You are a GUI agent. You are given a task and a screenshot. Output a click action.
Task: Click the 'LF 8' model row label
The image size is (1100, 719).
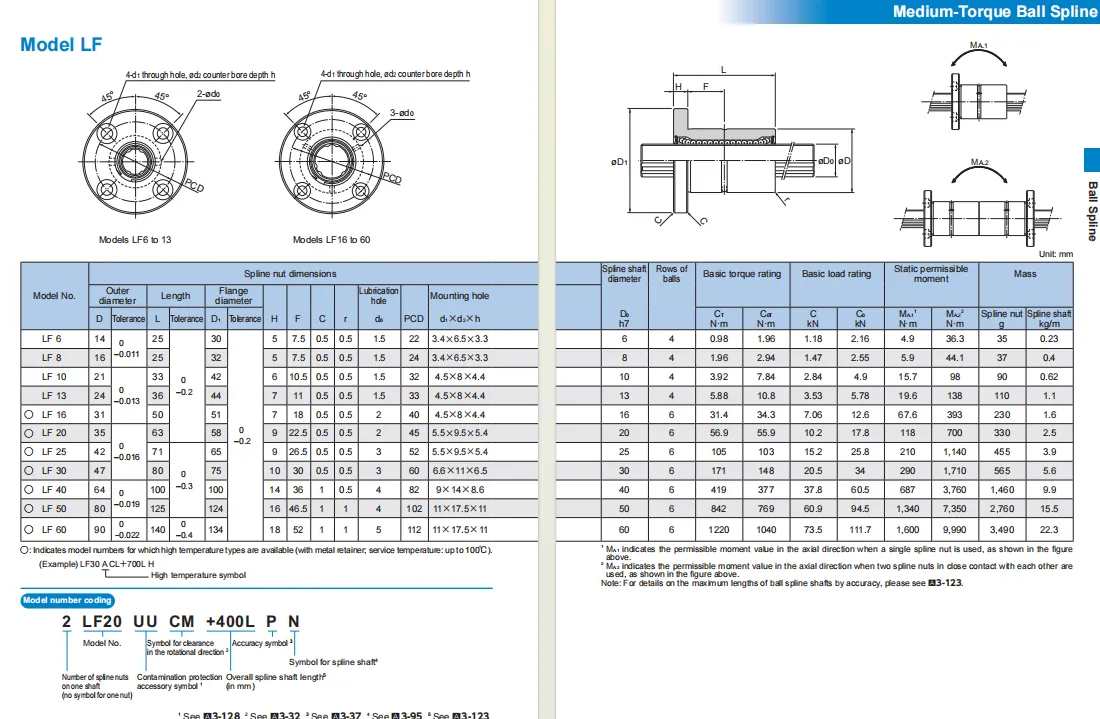51,358
